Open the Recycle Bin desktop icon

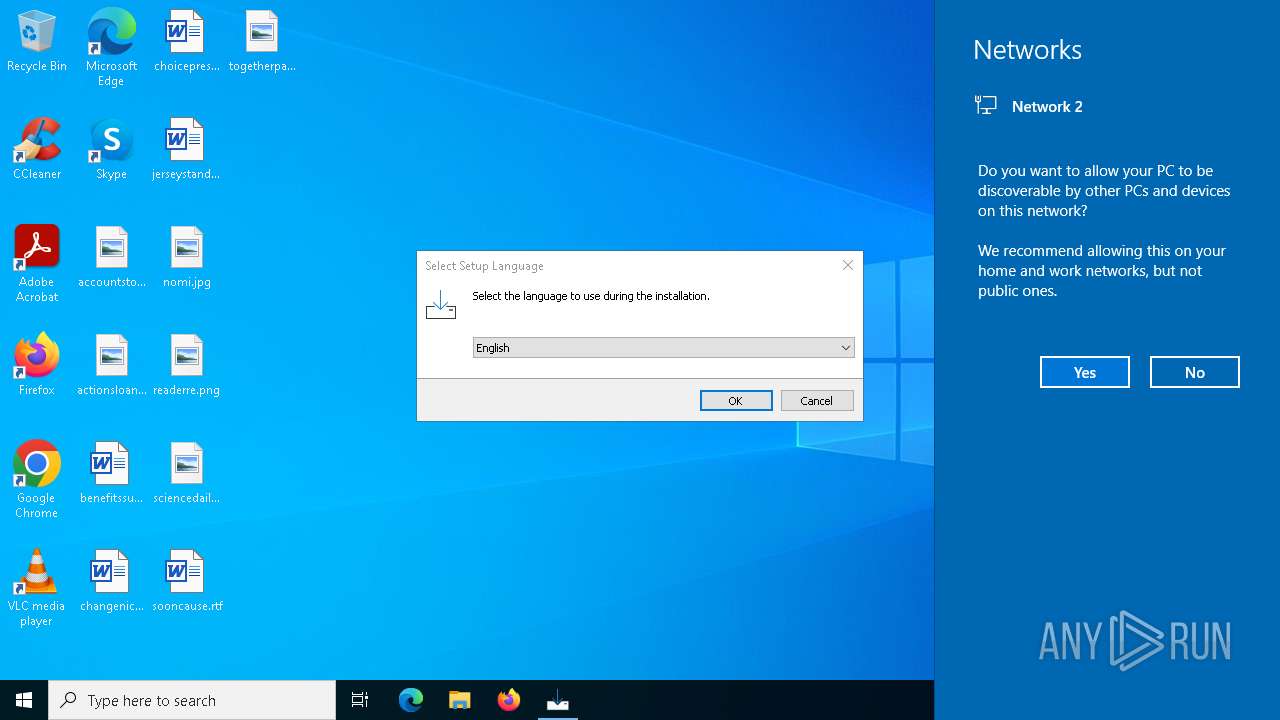[37, 42]
